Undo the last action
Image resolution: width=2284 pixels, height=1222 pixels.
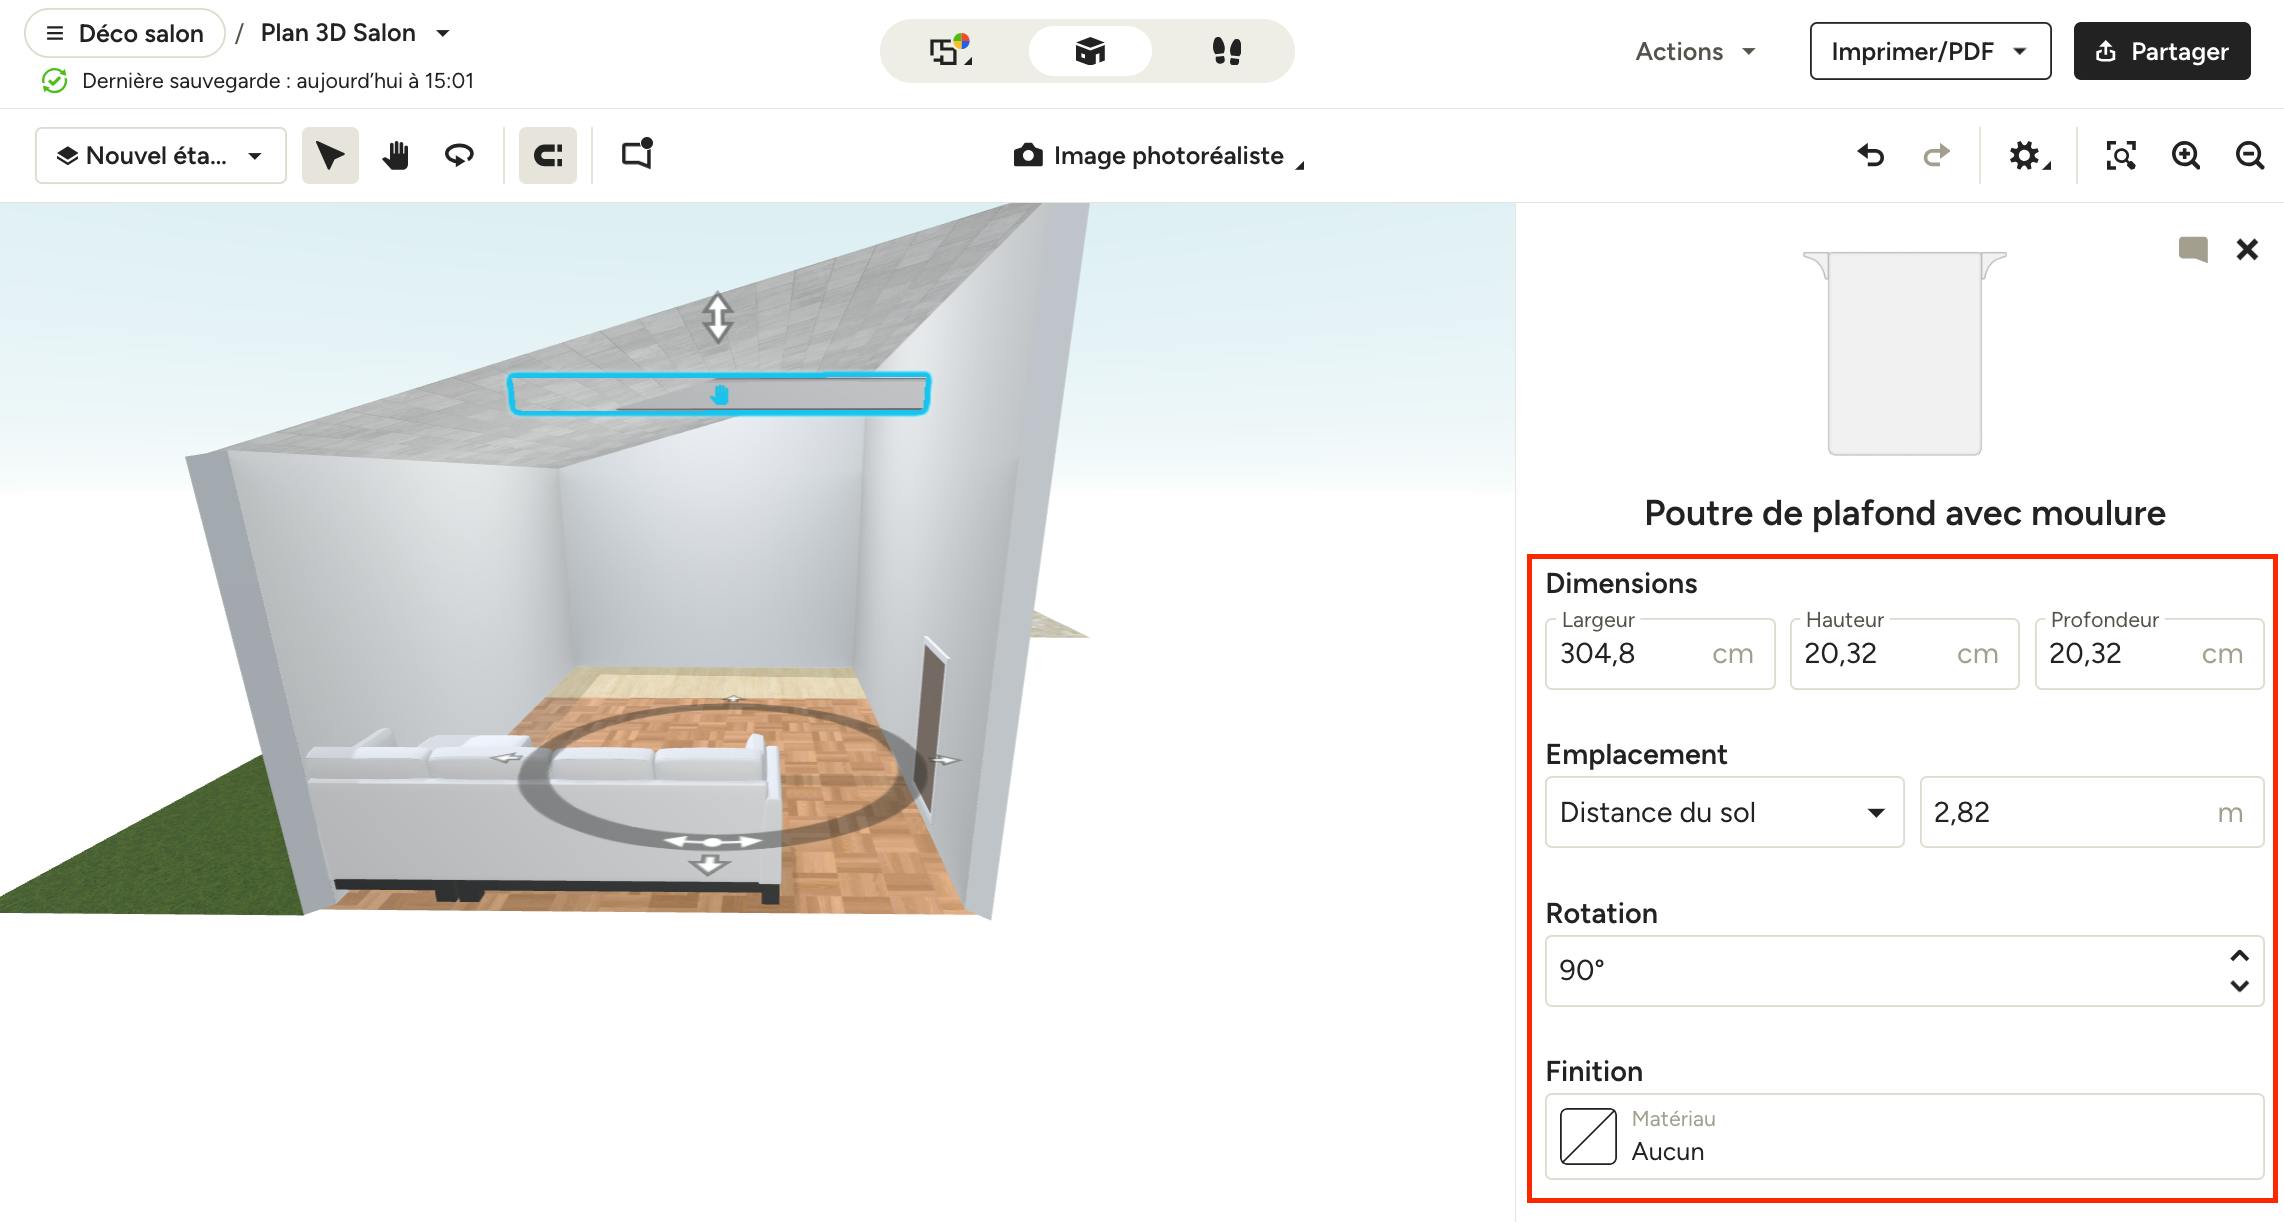(1870, 155)
